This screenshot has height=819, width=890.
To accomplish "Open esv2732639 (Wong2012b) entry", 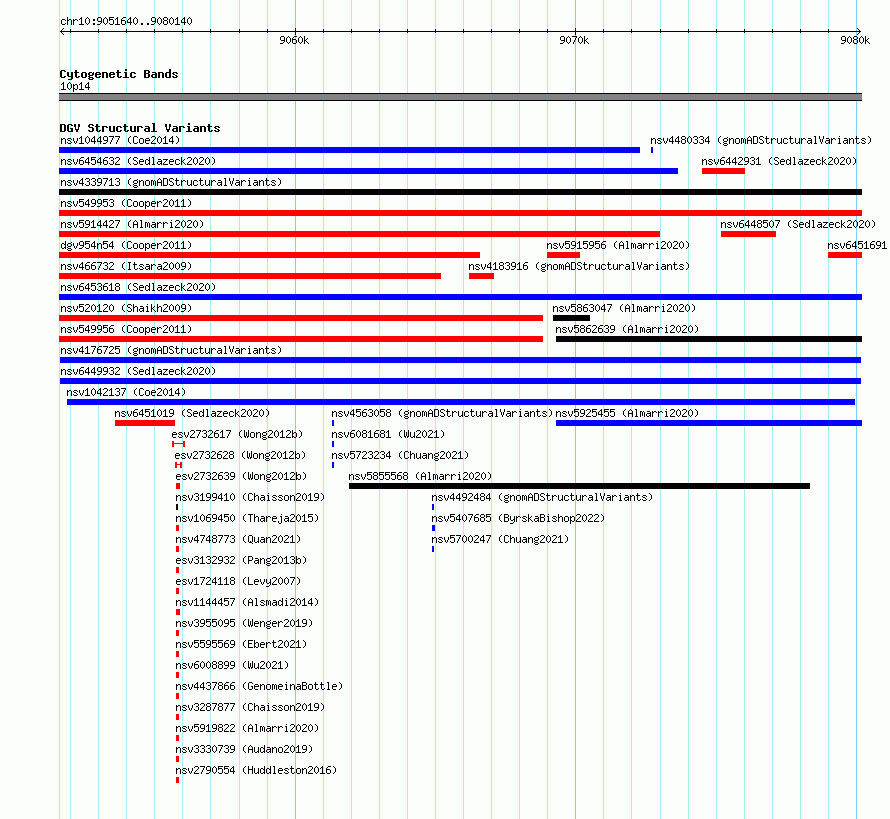I will click(241, 476).
